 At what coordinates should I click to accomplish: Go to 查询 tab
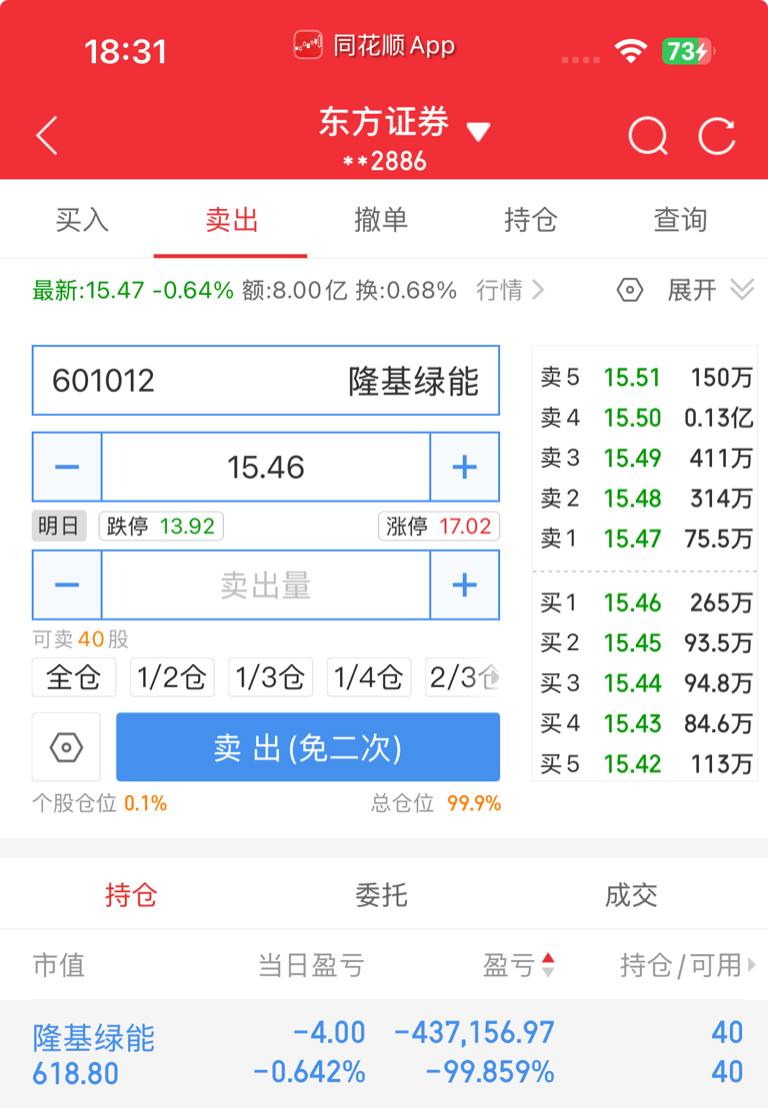pos(680,220)
